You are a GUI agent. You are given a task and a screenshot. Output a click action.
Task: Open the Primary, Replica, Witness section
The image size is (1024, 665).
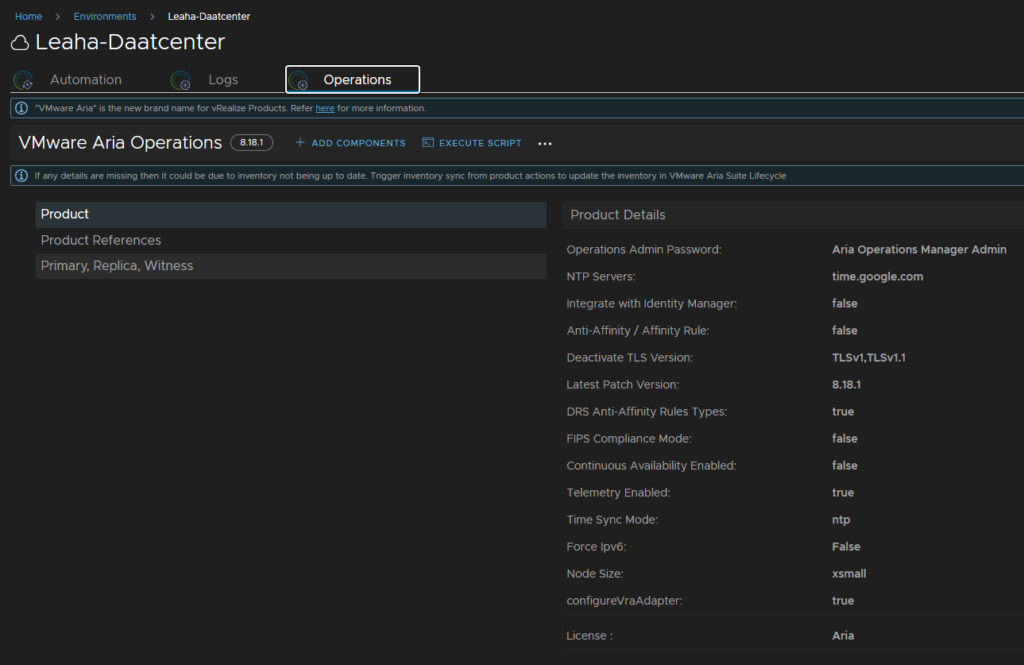[291, 266]
